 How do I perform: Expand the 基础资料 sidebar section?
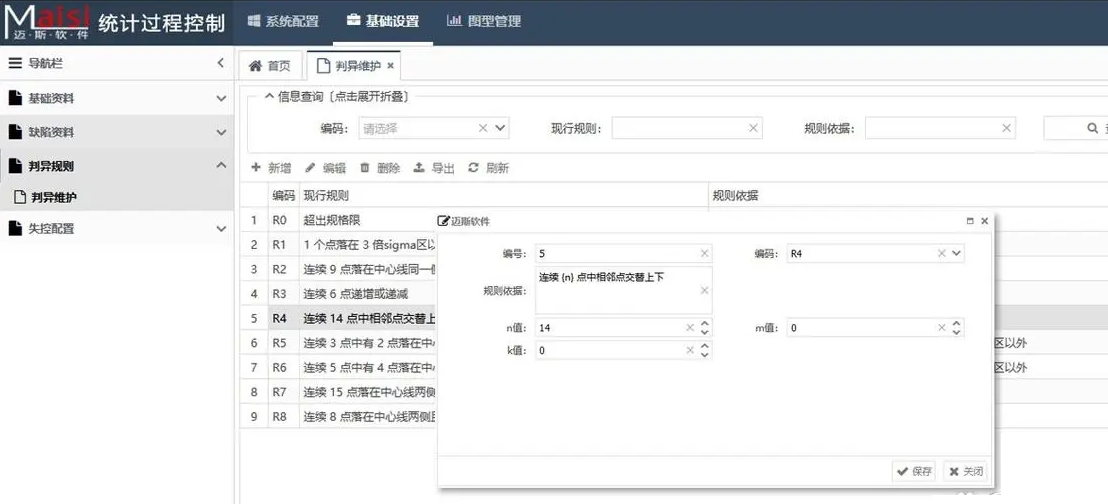(x=117, y=98)
